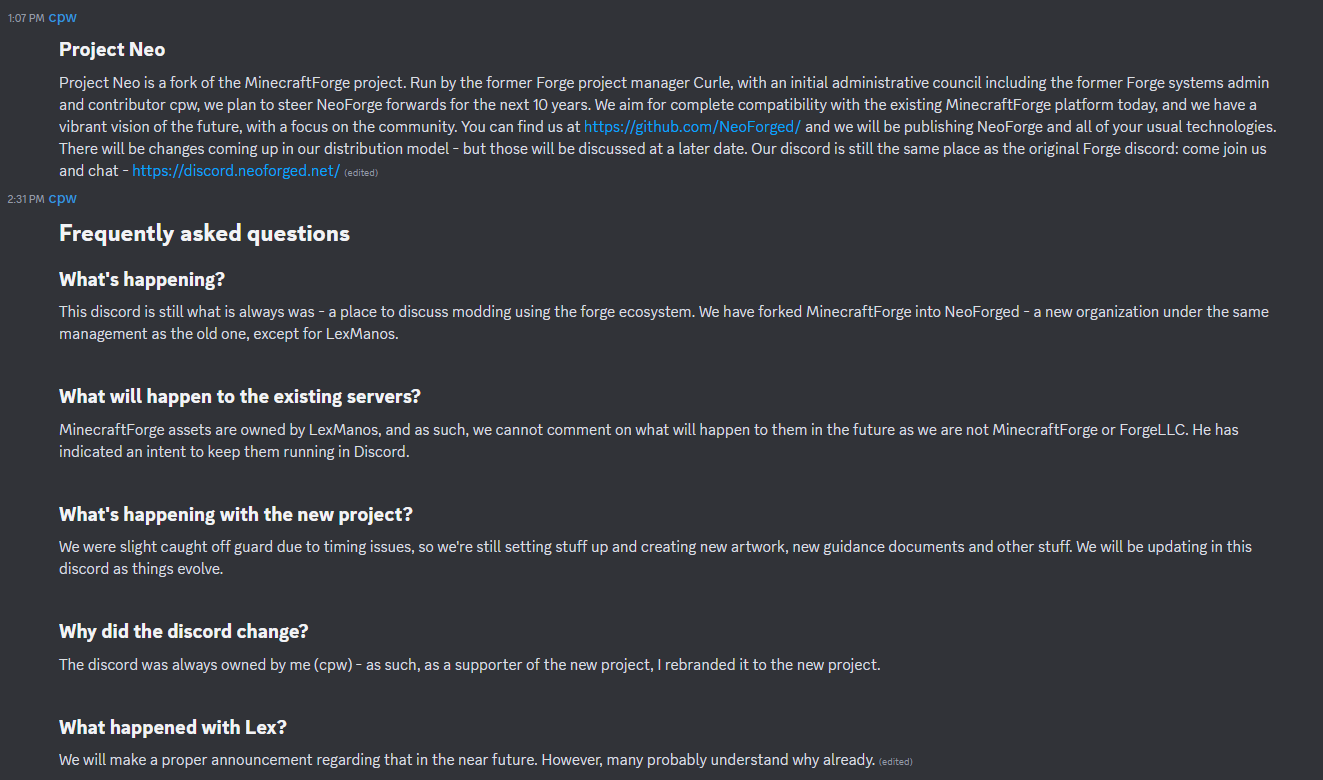Click the Project Neo heading
The height and width of the screenshot is (780, 1323).
112,50
